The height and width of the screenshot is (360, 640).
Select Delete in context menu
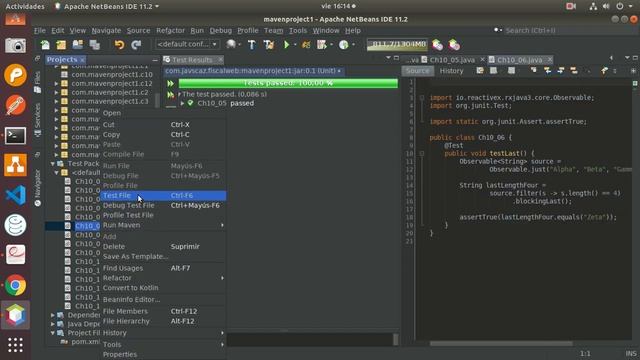(x=163, y=247)
